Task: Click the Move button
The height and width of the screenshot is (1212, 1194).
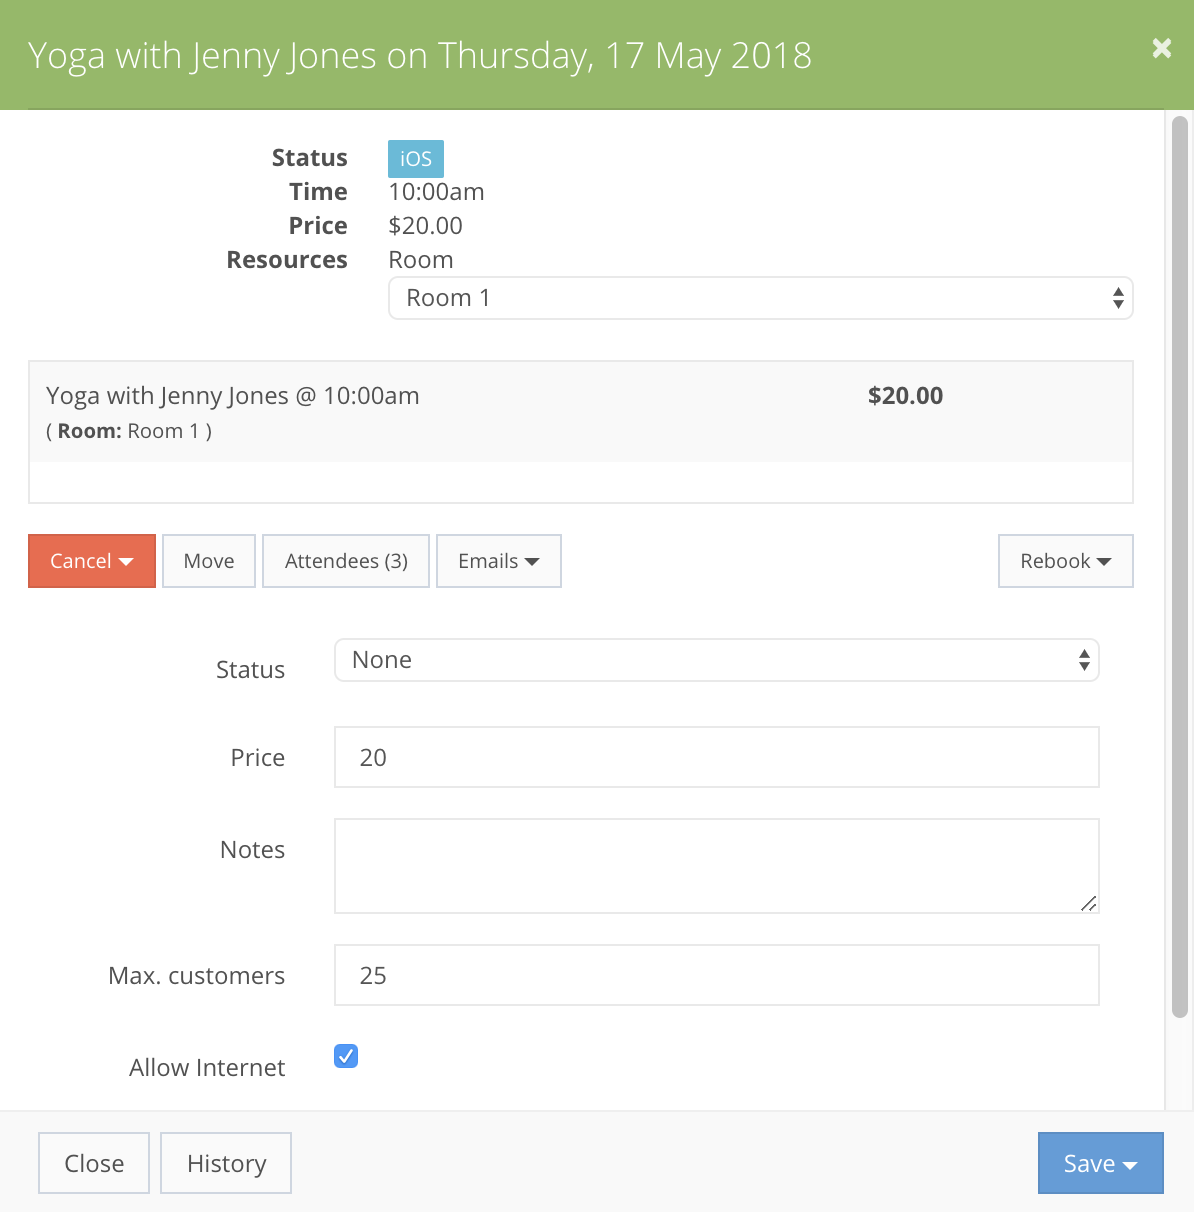Action: (208, 561)
